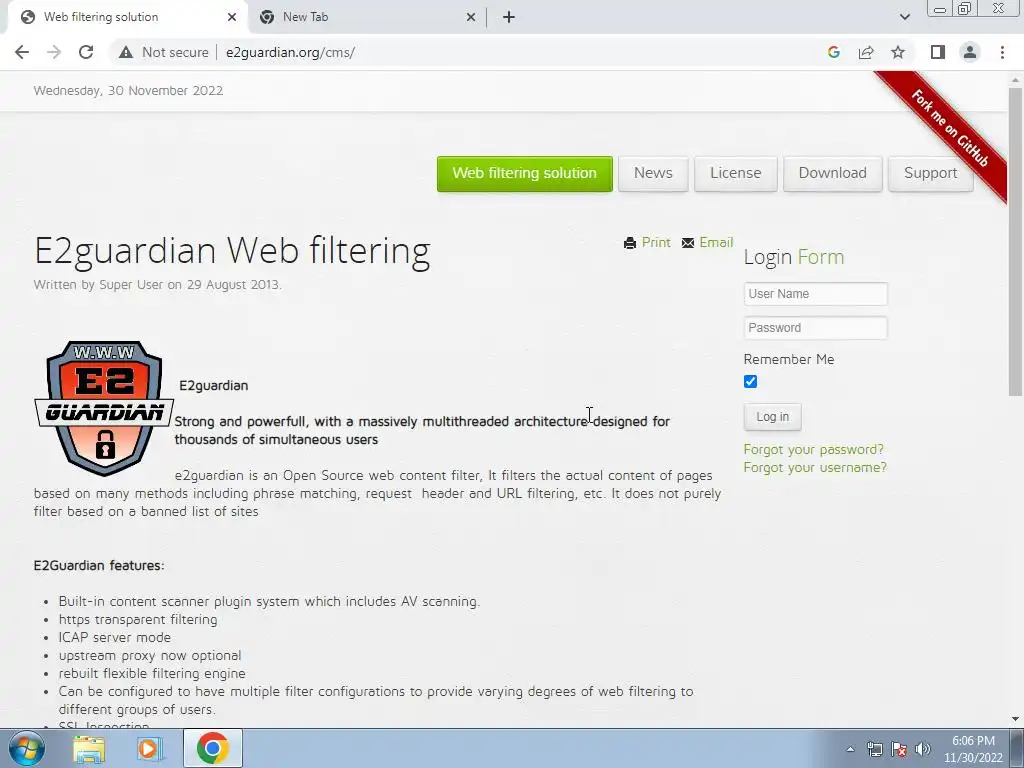
Task: Click the envelope icon next to Email
Action: [x=688, y=243]
